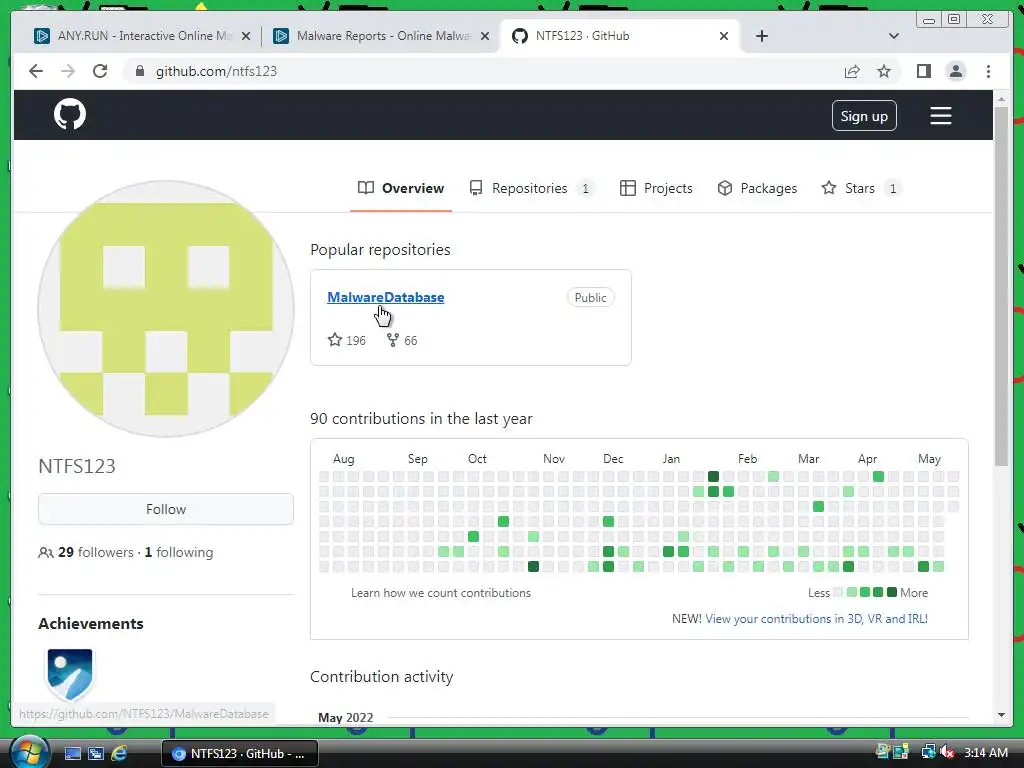The width and height of the screenshot is (1024, 768).
Task: Click the muted volume tray icon
Action: pos(947,752)
